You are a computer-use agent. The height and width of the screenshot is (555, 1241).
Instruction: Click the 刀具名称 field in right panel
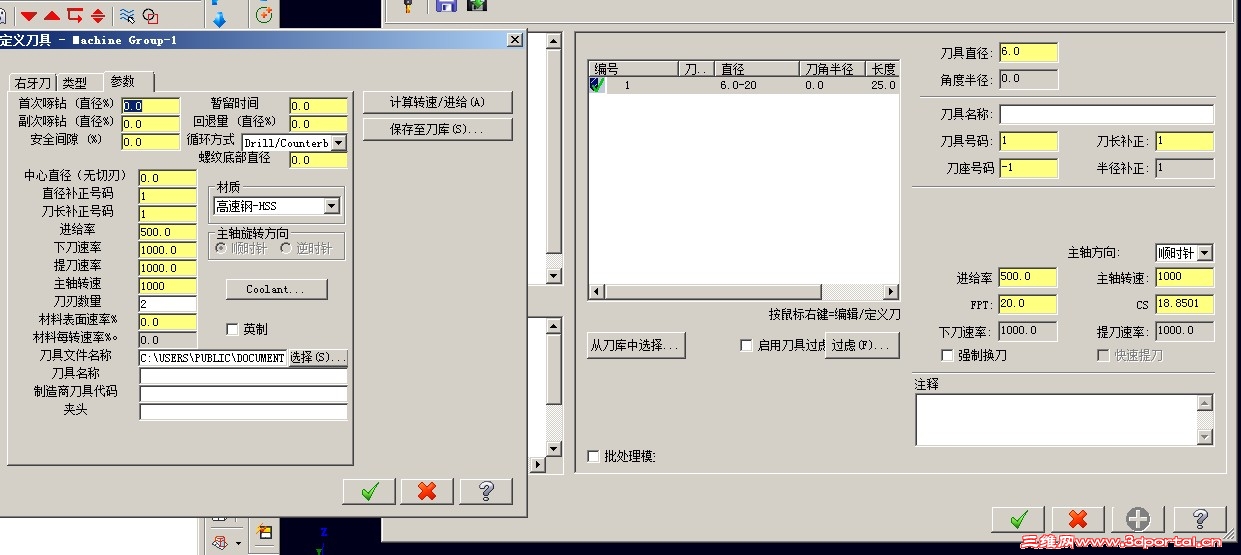point(1106,115)
